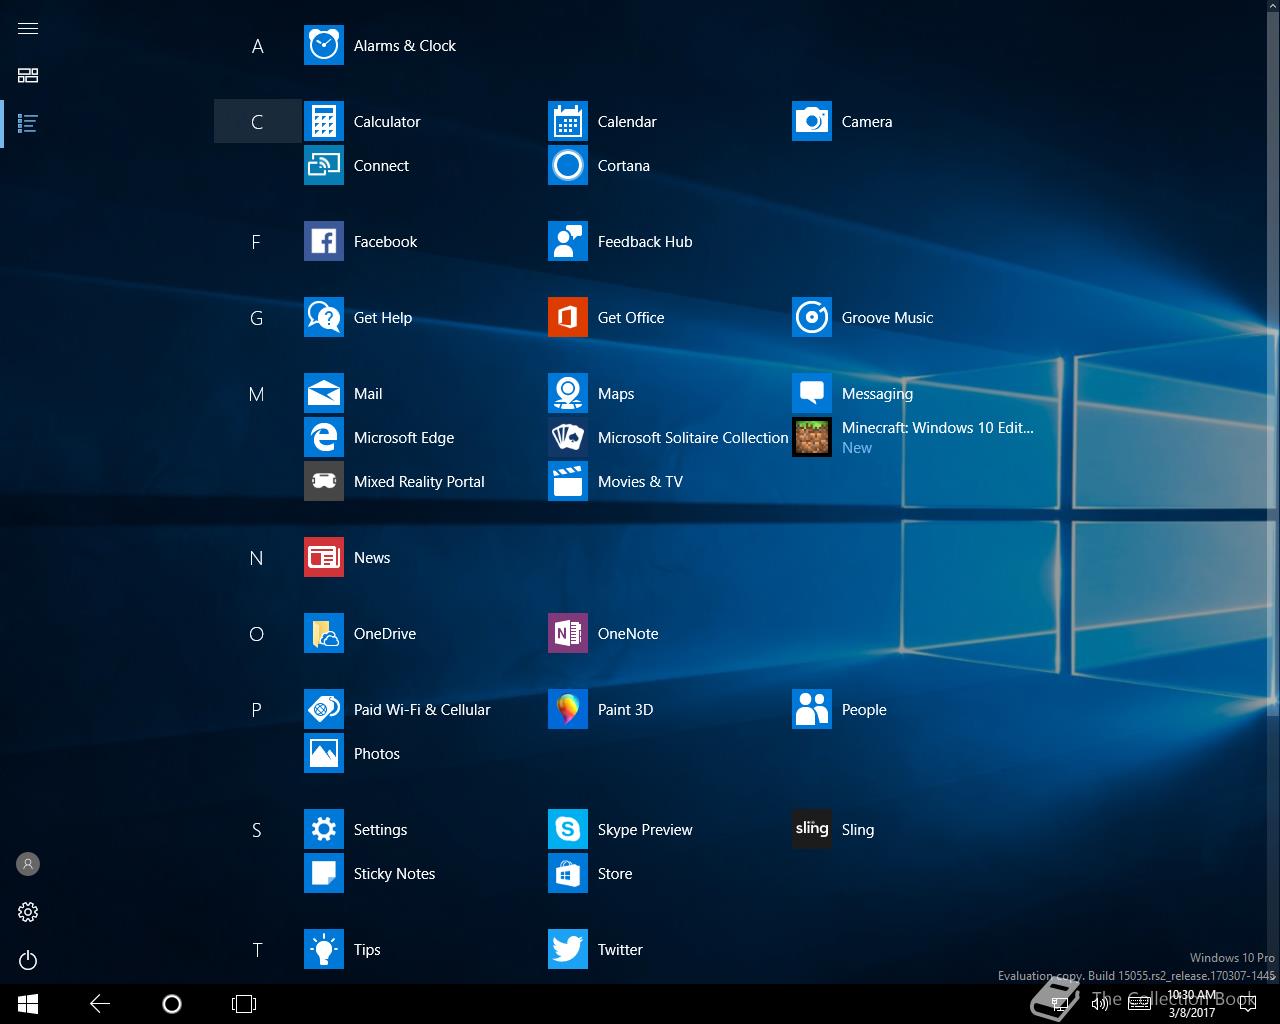Click the taskbar Back arrow
This screenshot has width=1280, height=1024.
pyautogui.click(x=100, y=1004)
